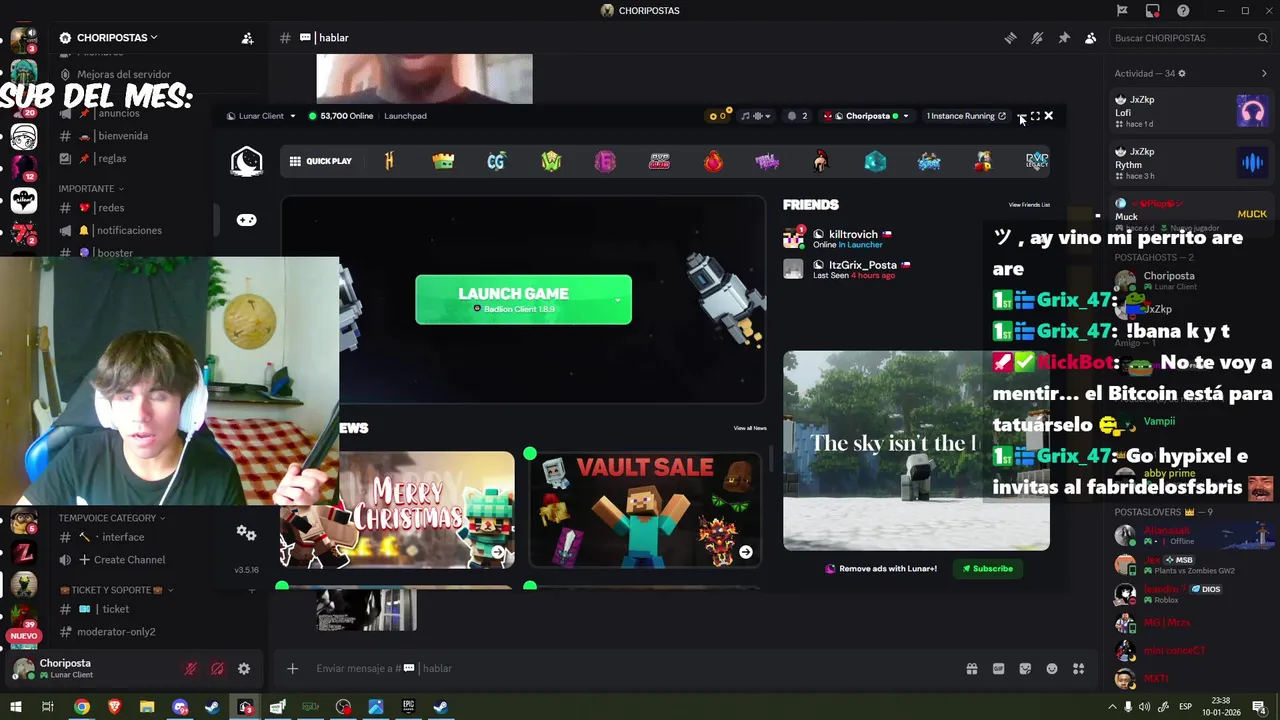The width and height of the screenshot is (1280, 720).
Task: Click the View Friends List link
Action: pos(1029,205)
